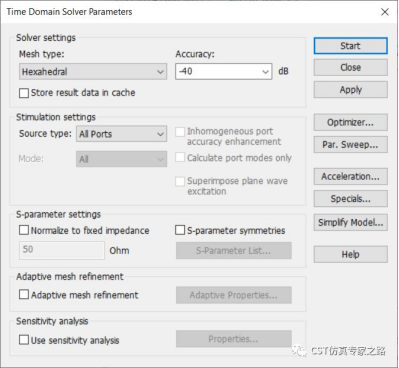This screenshot has width=399, height=368.
Task: Click the 'Ohm' unit label
Action: click(119, 251)
